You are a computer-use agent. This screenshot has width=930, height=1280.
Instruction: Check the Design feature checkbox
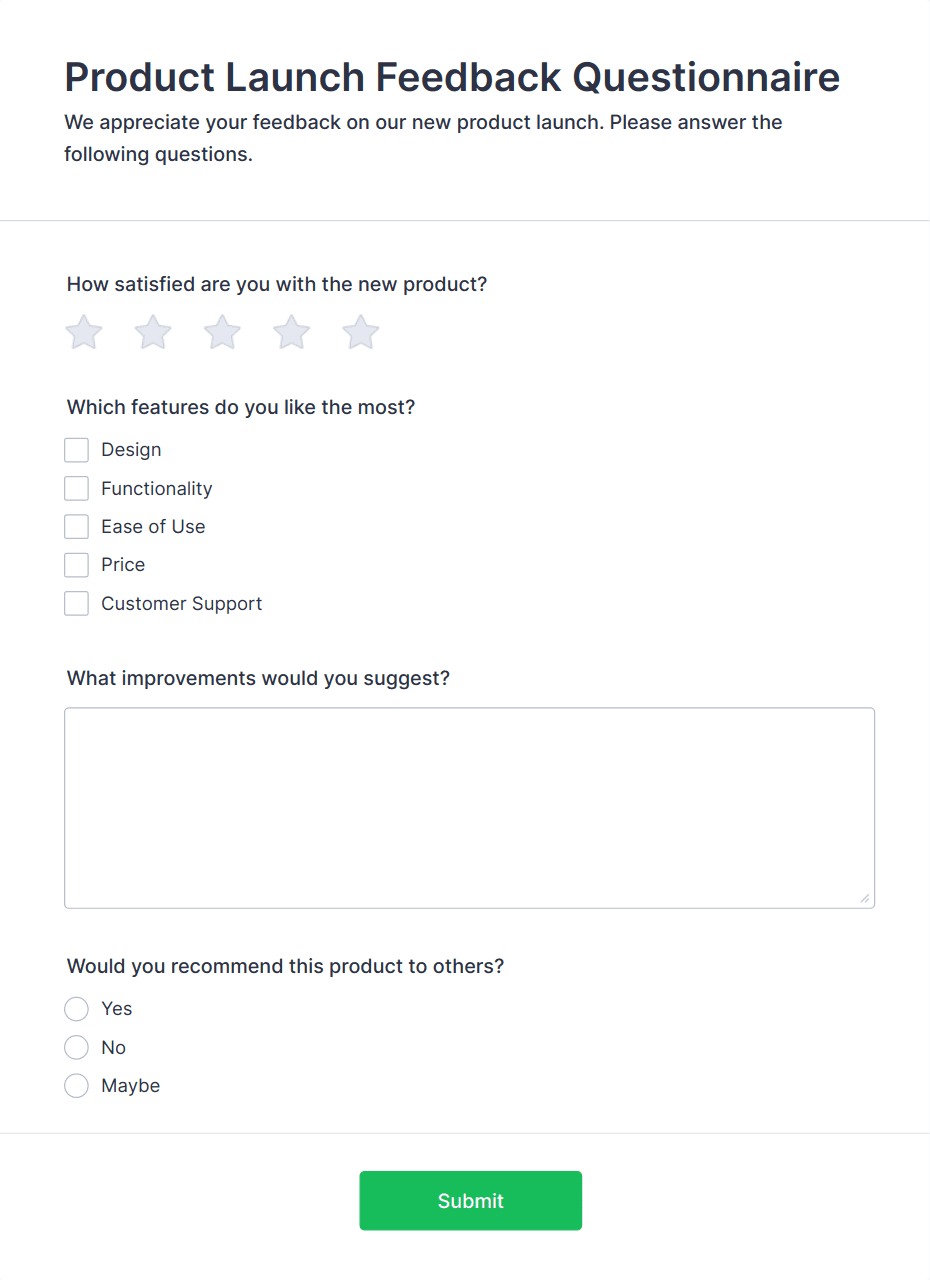click(x=76, y=450)
